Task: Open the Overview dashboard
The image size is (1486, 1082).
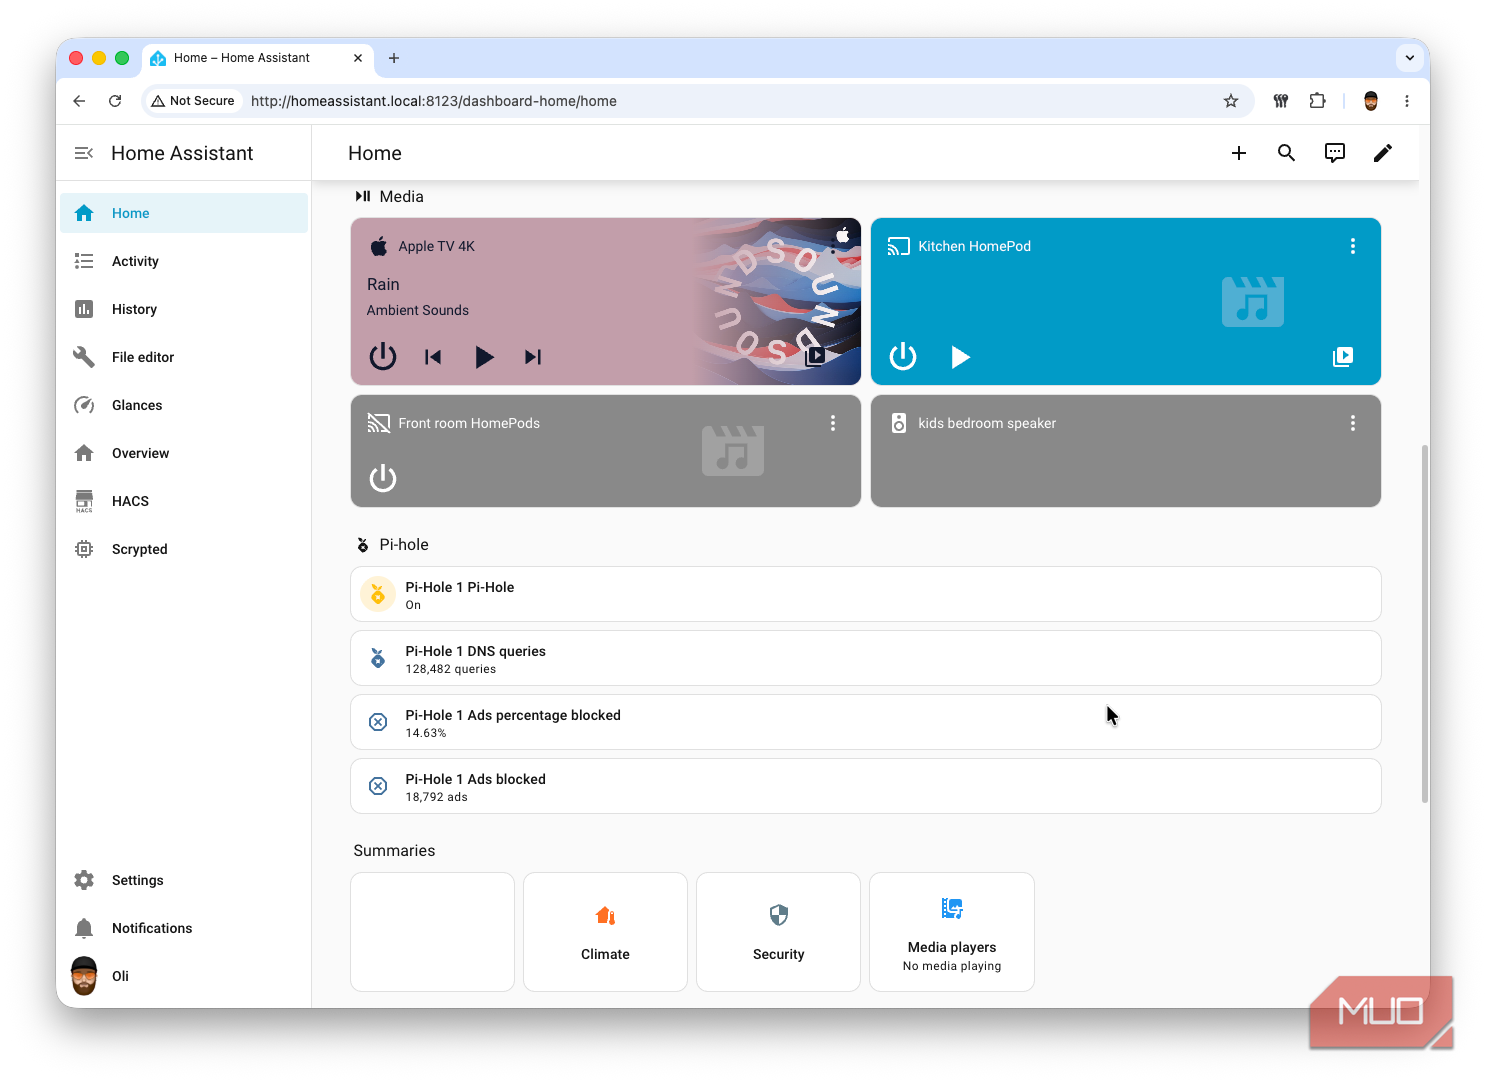Action: click(x=184, y=453)
